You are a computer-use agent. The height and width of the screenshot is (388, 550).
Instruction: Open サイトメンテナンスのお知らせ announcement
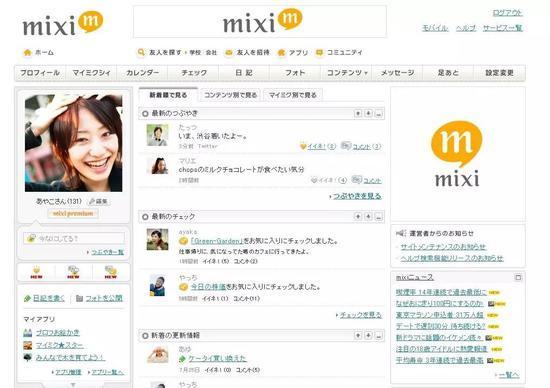[x=443, y=247]
